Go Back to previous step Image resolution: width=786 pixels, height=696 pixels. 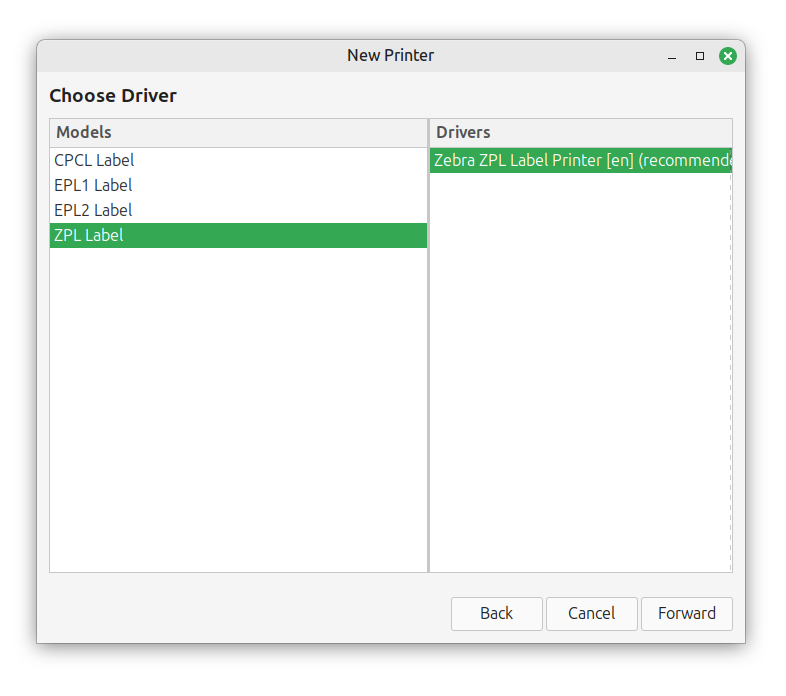496,613
